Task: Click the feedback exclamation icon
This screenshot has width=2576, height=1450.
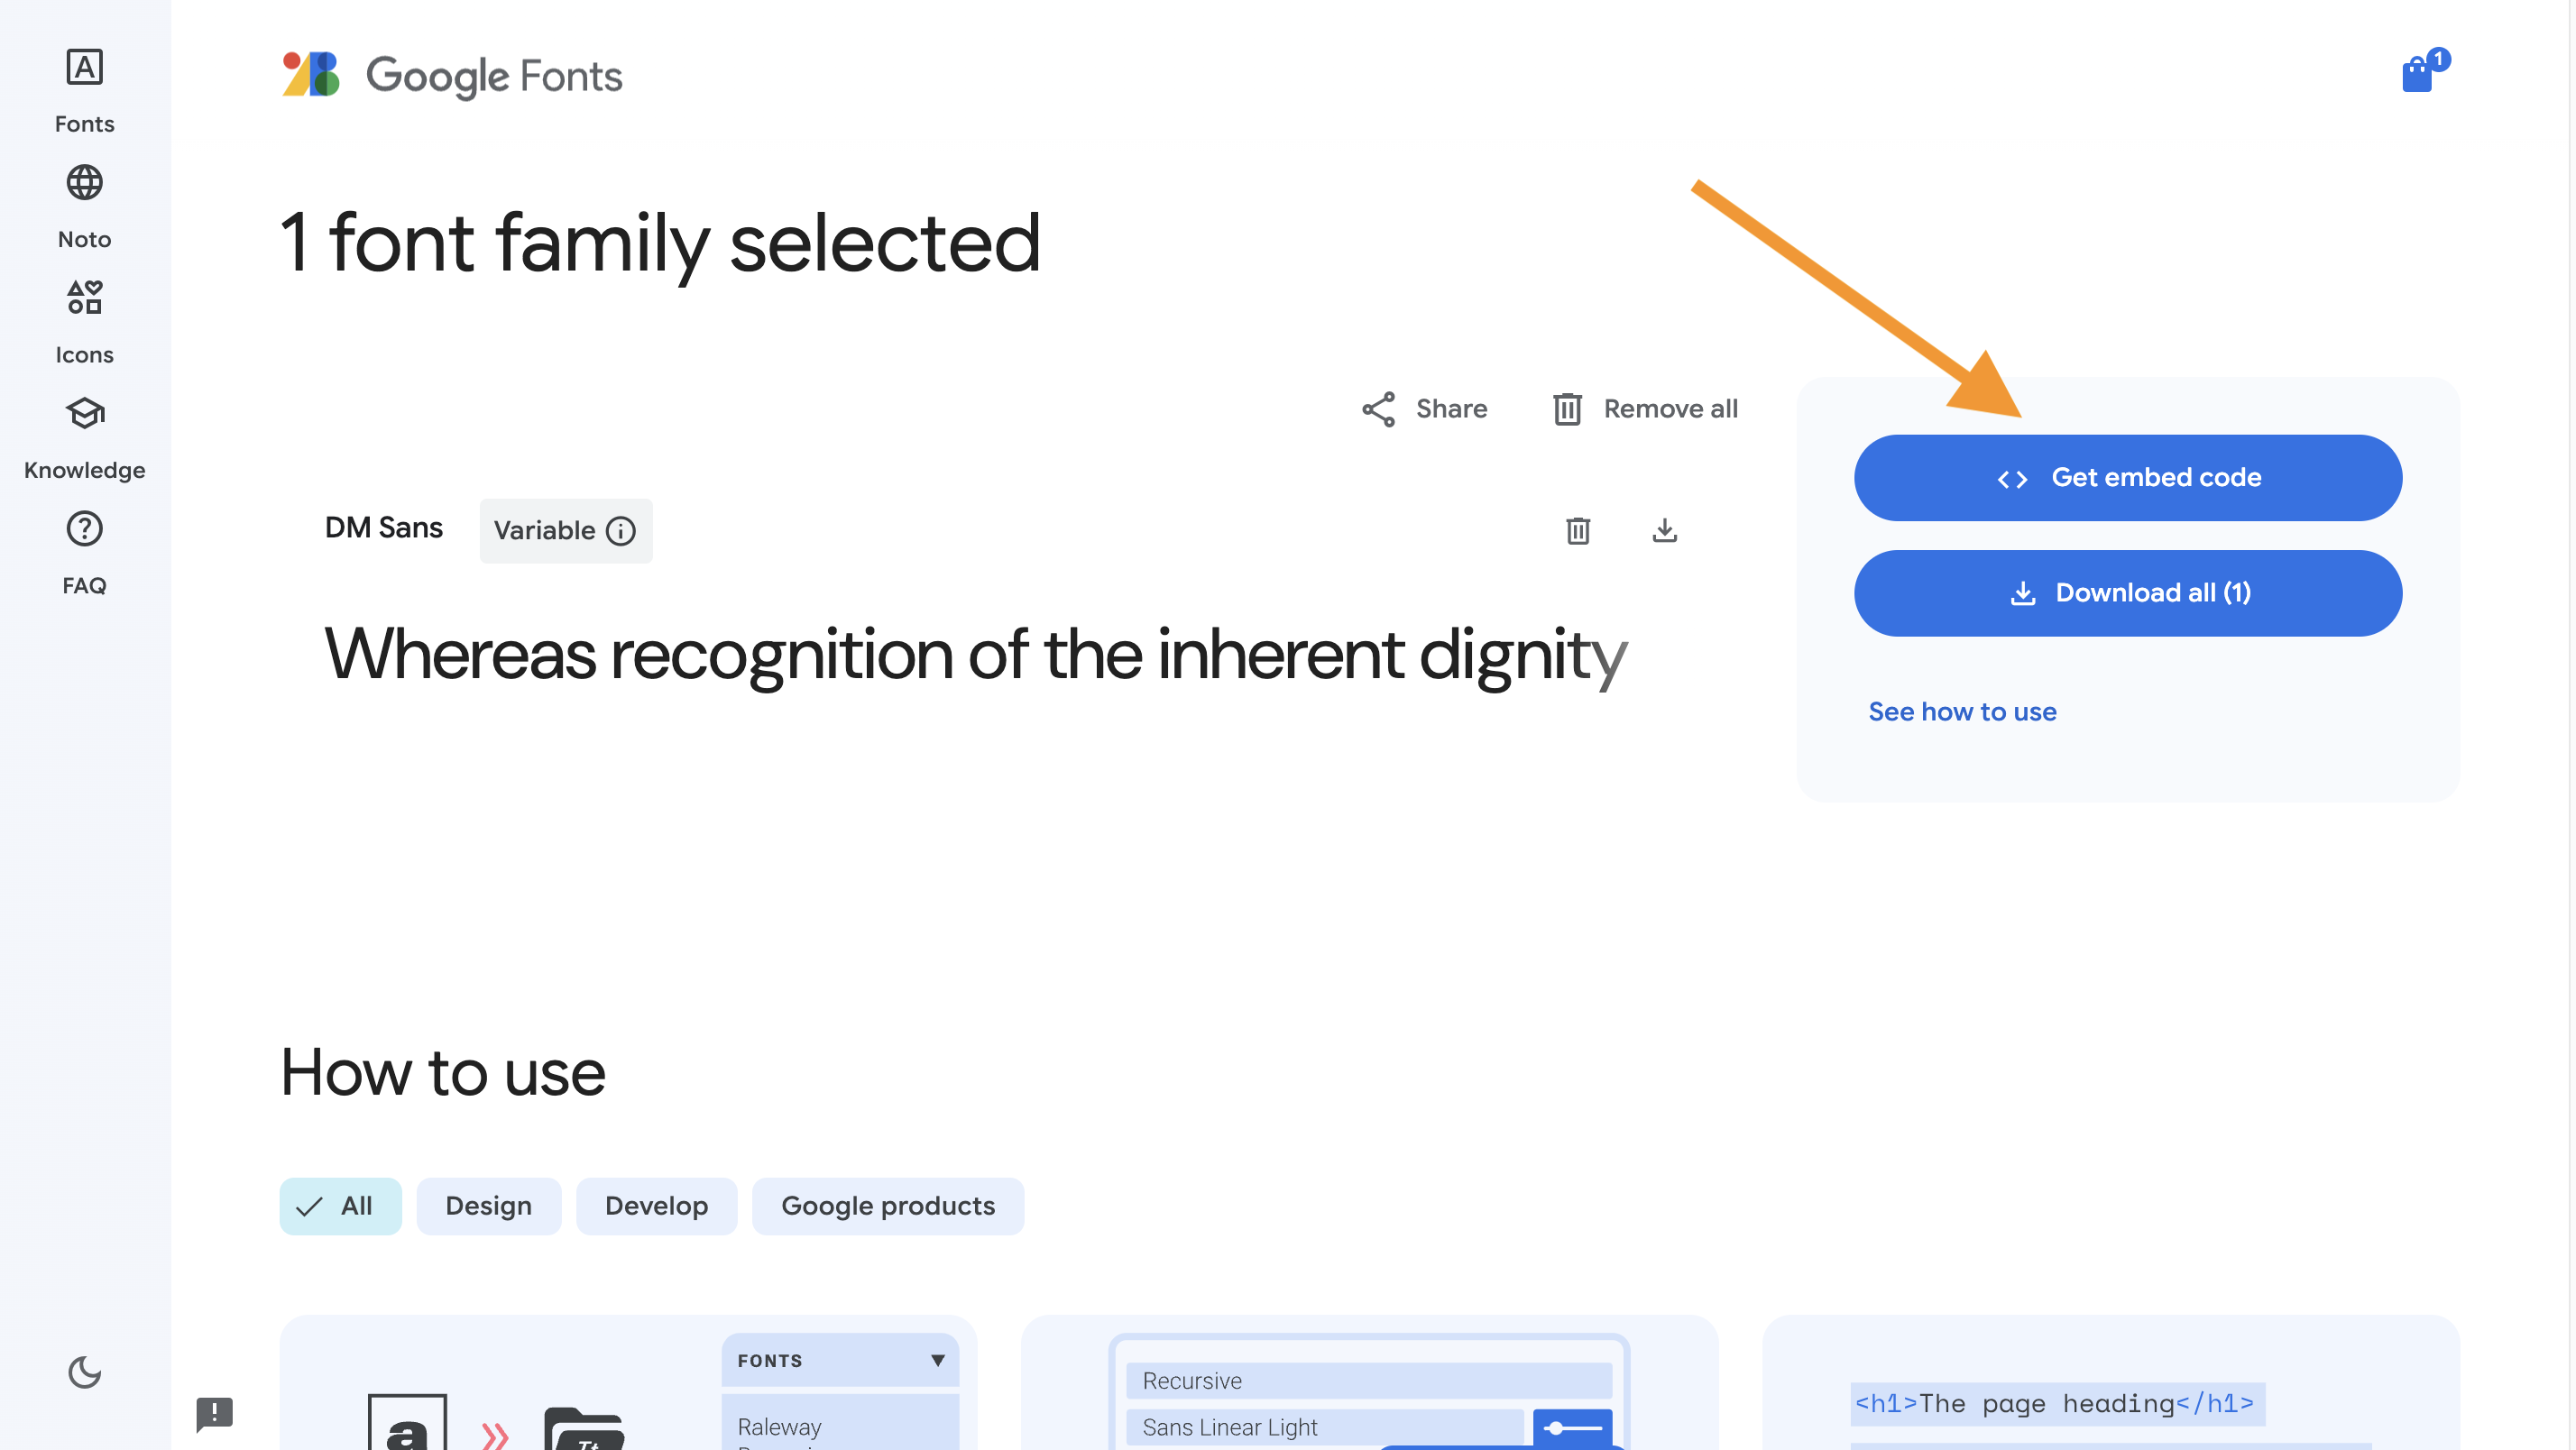Action: 214,1413
